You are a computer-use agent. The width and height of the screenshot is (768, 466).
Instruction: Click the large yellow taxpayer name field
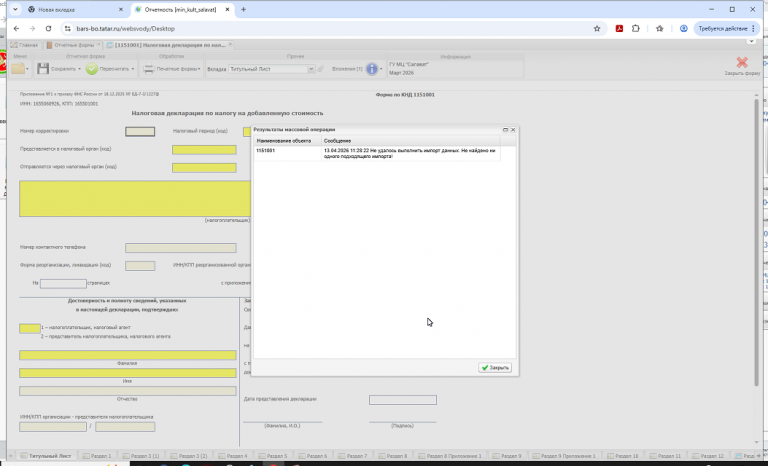[x=135, y=198]
